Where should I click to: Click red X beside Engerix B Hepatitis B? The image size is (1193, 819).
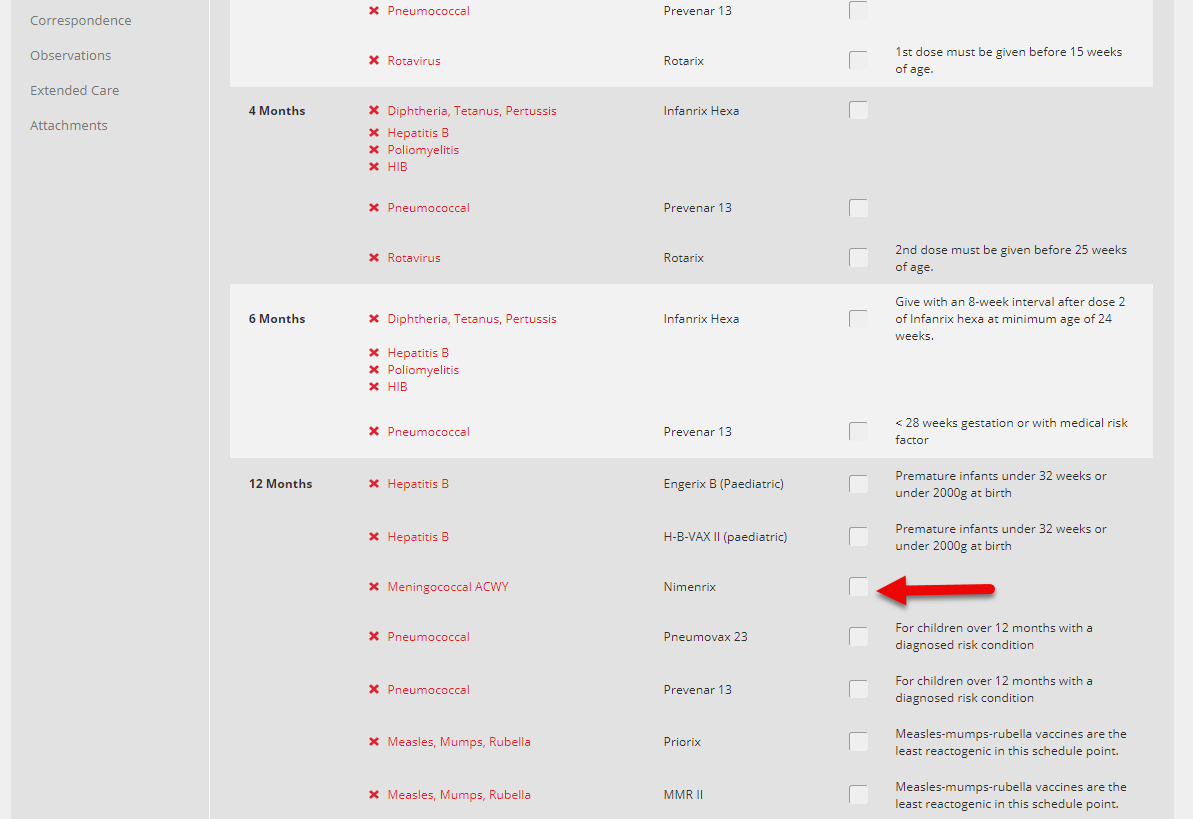coord(374,484)
